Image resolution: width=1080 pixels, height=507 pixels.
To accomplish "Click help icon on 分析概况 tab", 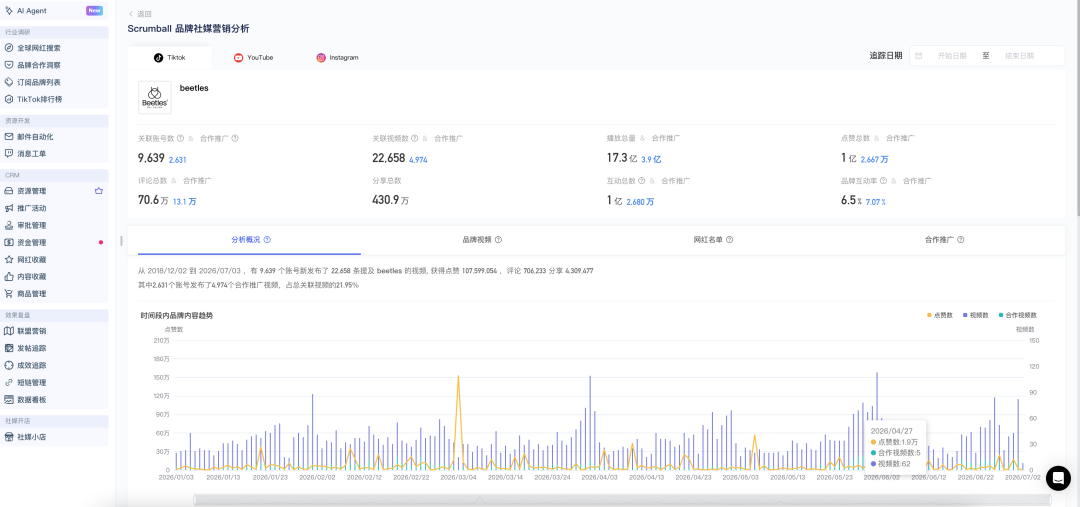I will point(267,240).
